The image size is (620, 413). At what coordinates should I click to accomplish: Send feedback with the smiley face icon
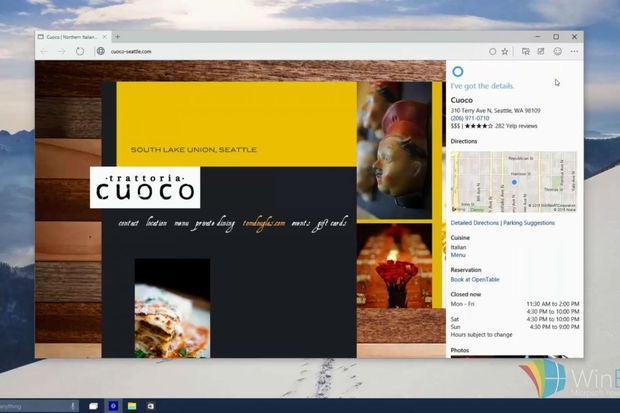point(558,51)
